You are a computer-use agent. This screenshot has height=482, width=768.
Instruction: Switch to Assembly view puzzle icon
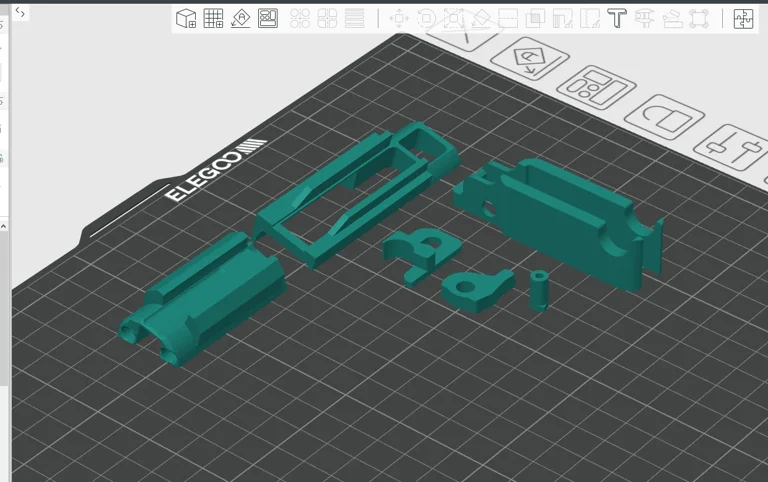click(x=743, y=18)
